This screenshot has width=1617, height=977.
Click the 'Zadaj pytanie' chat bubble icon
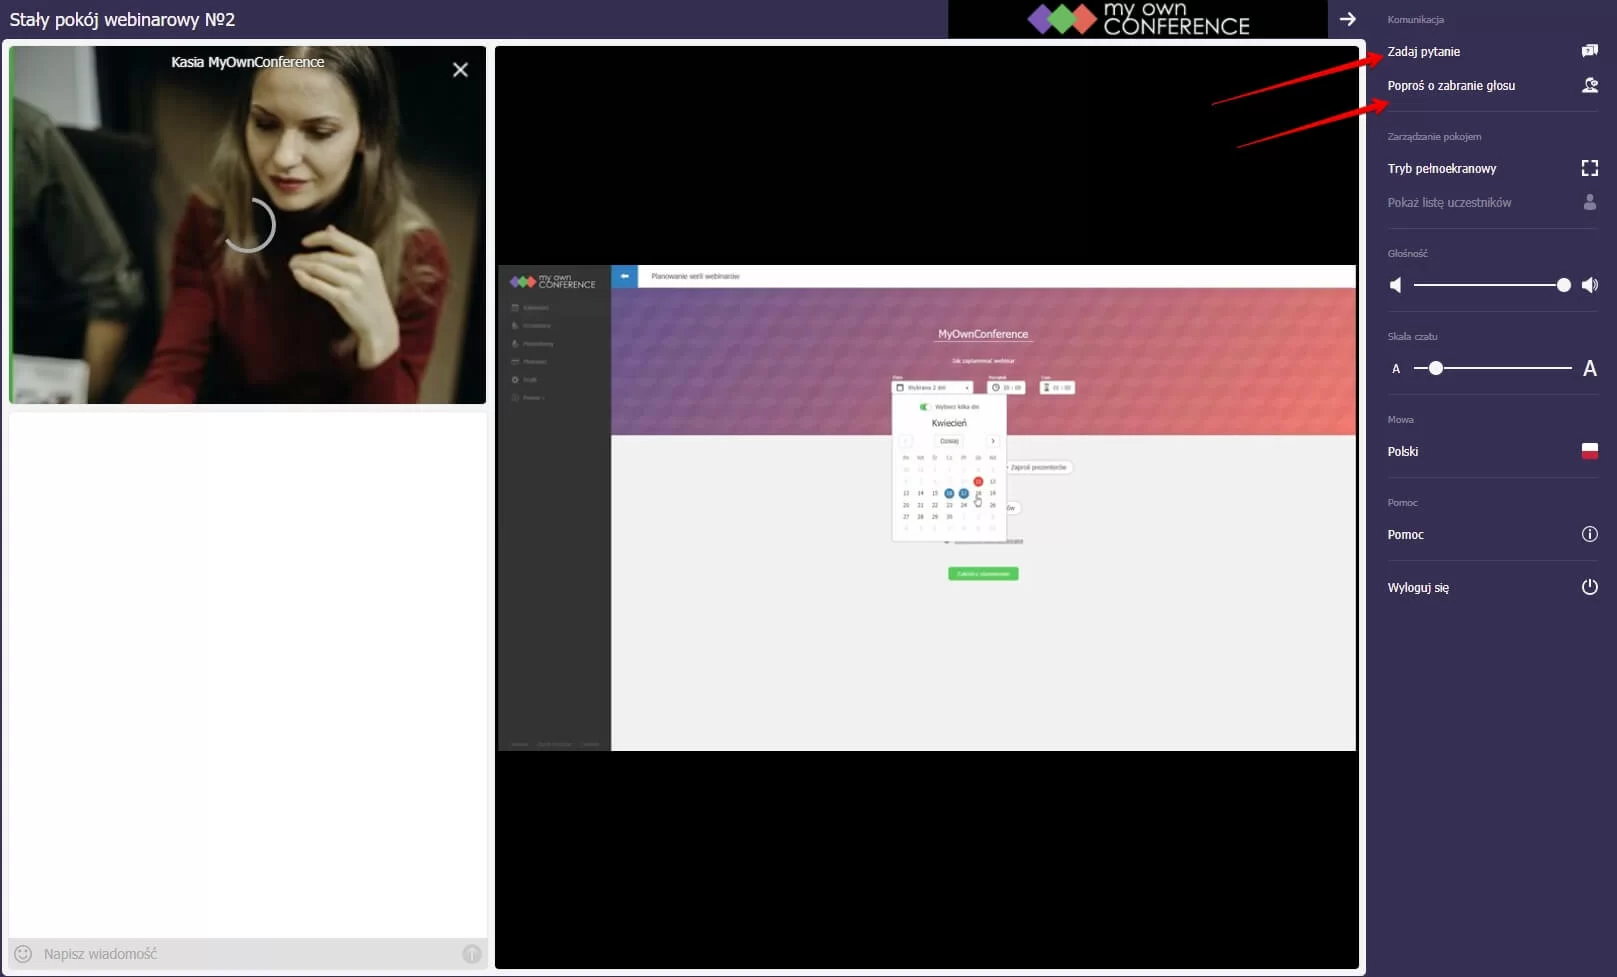pos(1589,51)
